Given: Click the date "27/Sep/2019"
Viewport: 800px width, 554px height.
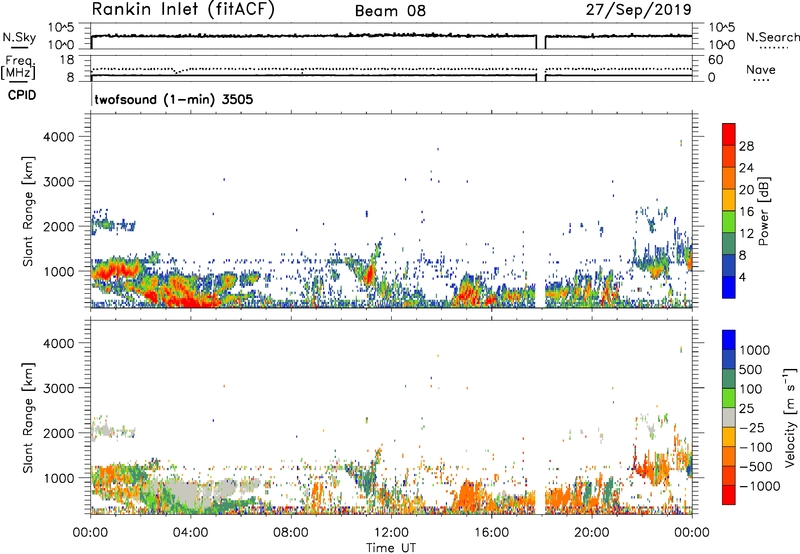Looking at the screenshot, I should [638, 10].
